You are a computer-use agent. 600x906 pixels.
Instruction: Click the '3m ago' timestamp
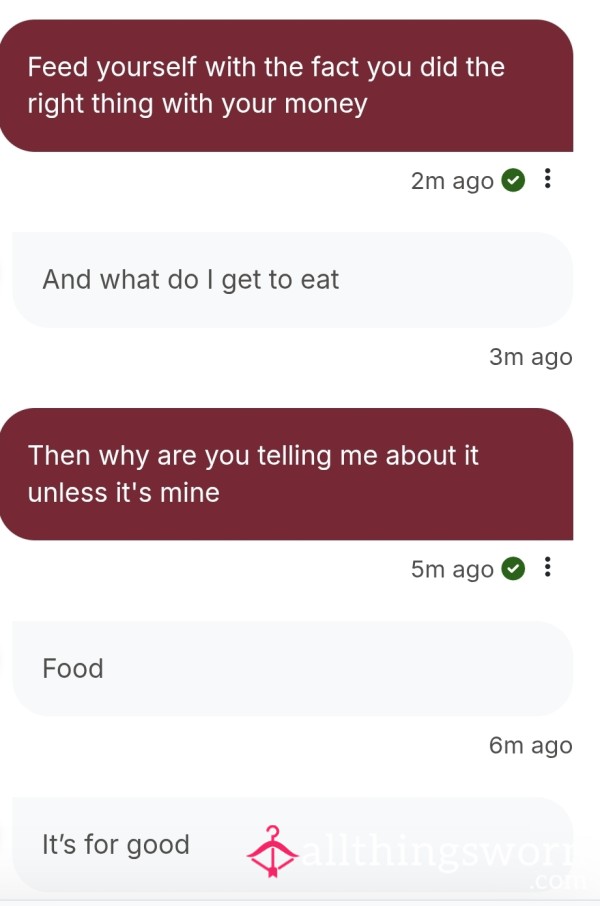[x=531, y=357]
